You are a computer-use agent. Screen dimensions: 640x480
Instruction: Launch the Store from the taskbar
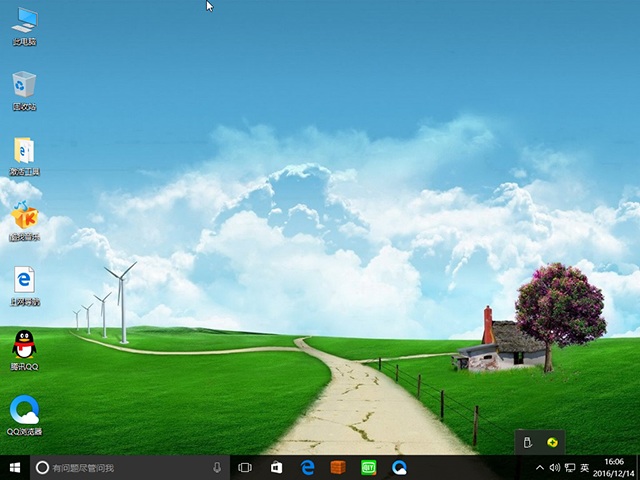coord(276,468)
